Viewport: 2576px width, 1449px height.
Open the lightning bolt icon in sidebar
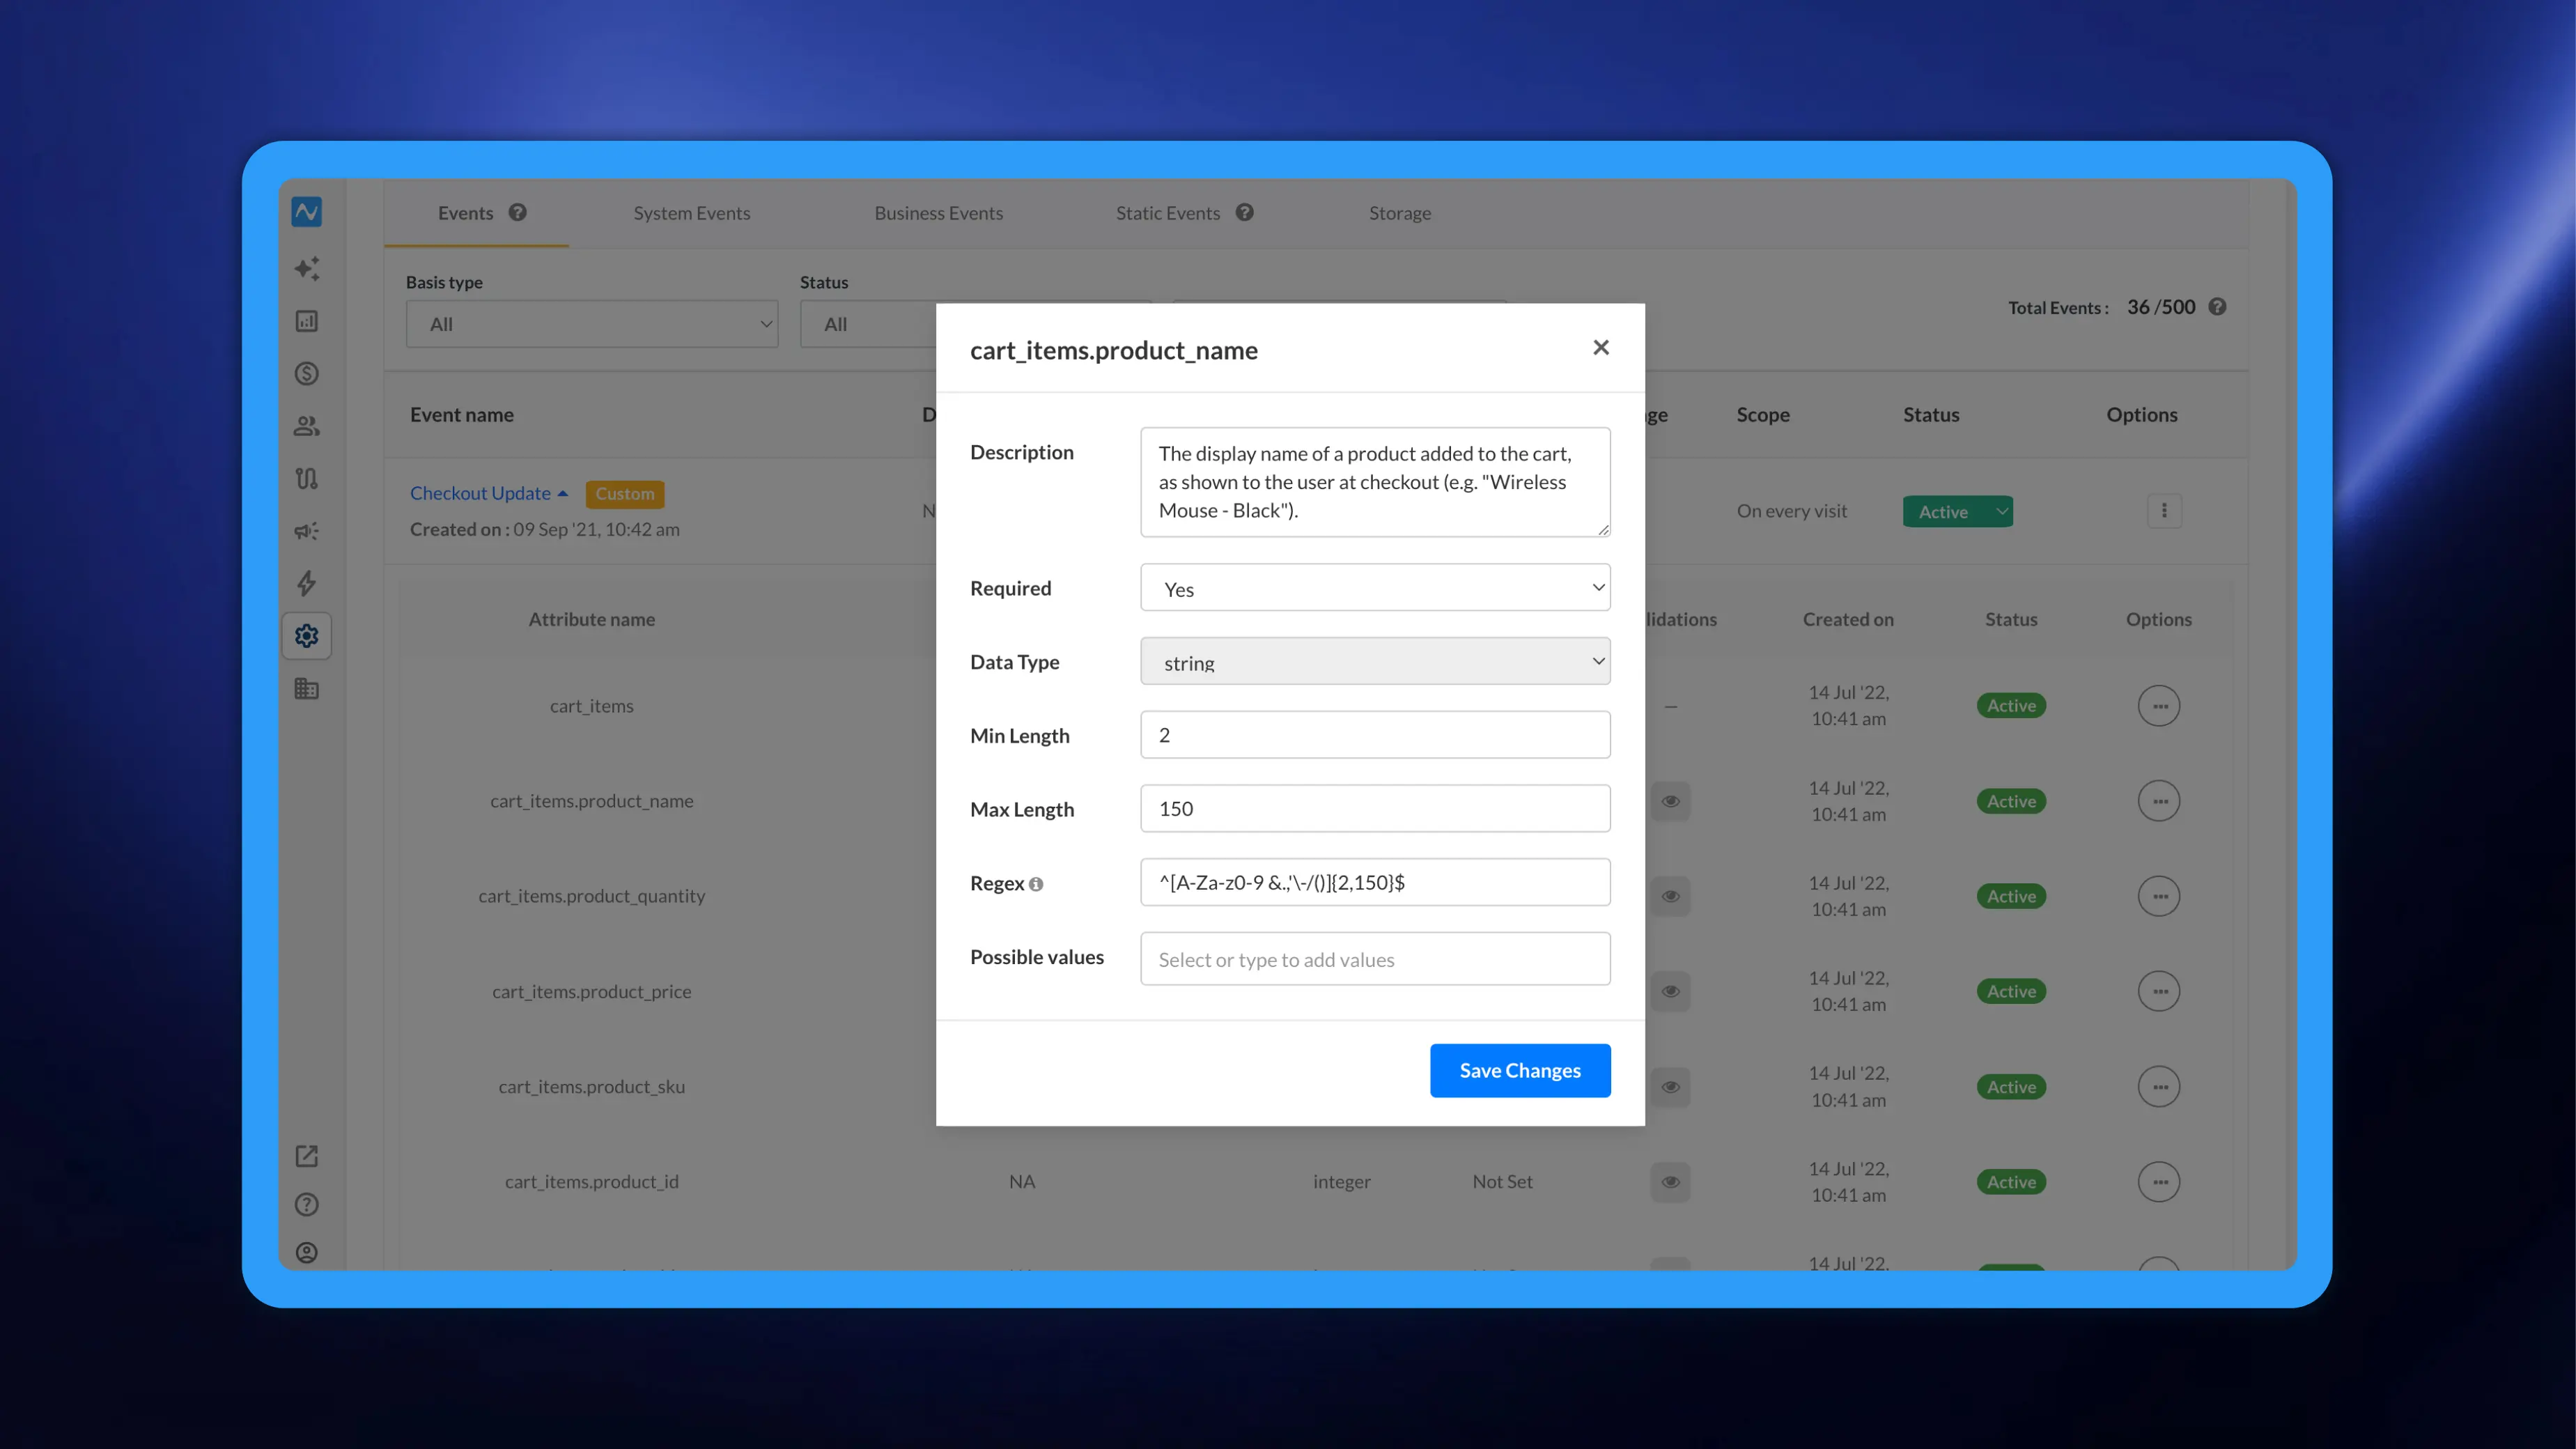coord(307,584)
